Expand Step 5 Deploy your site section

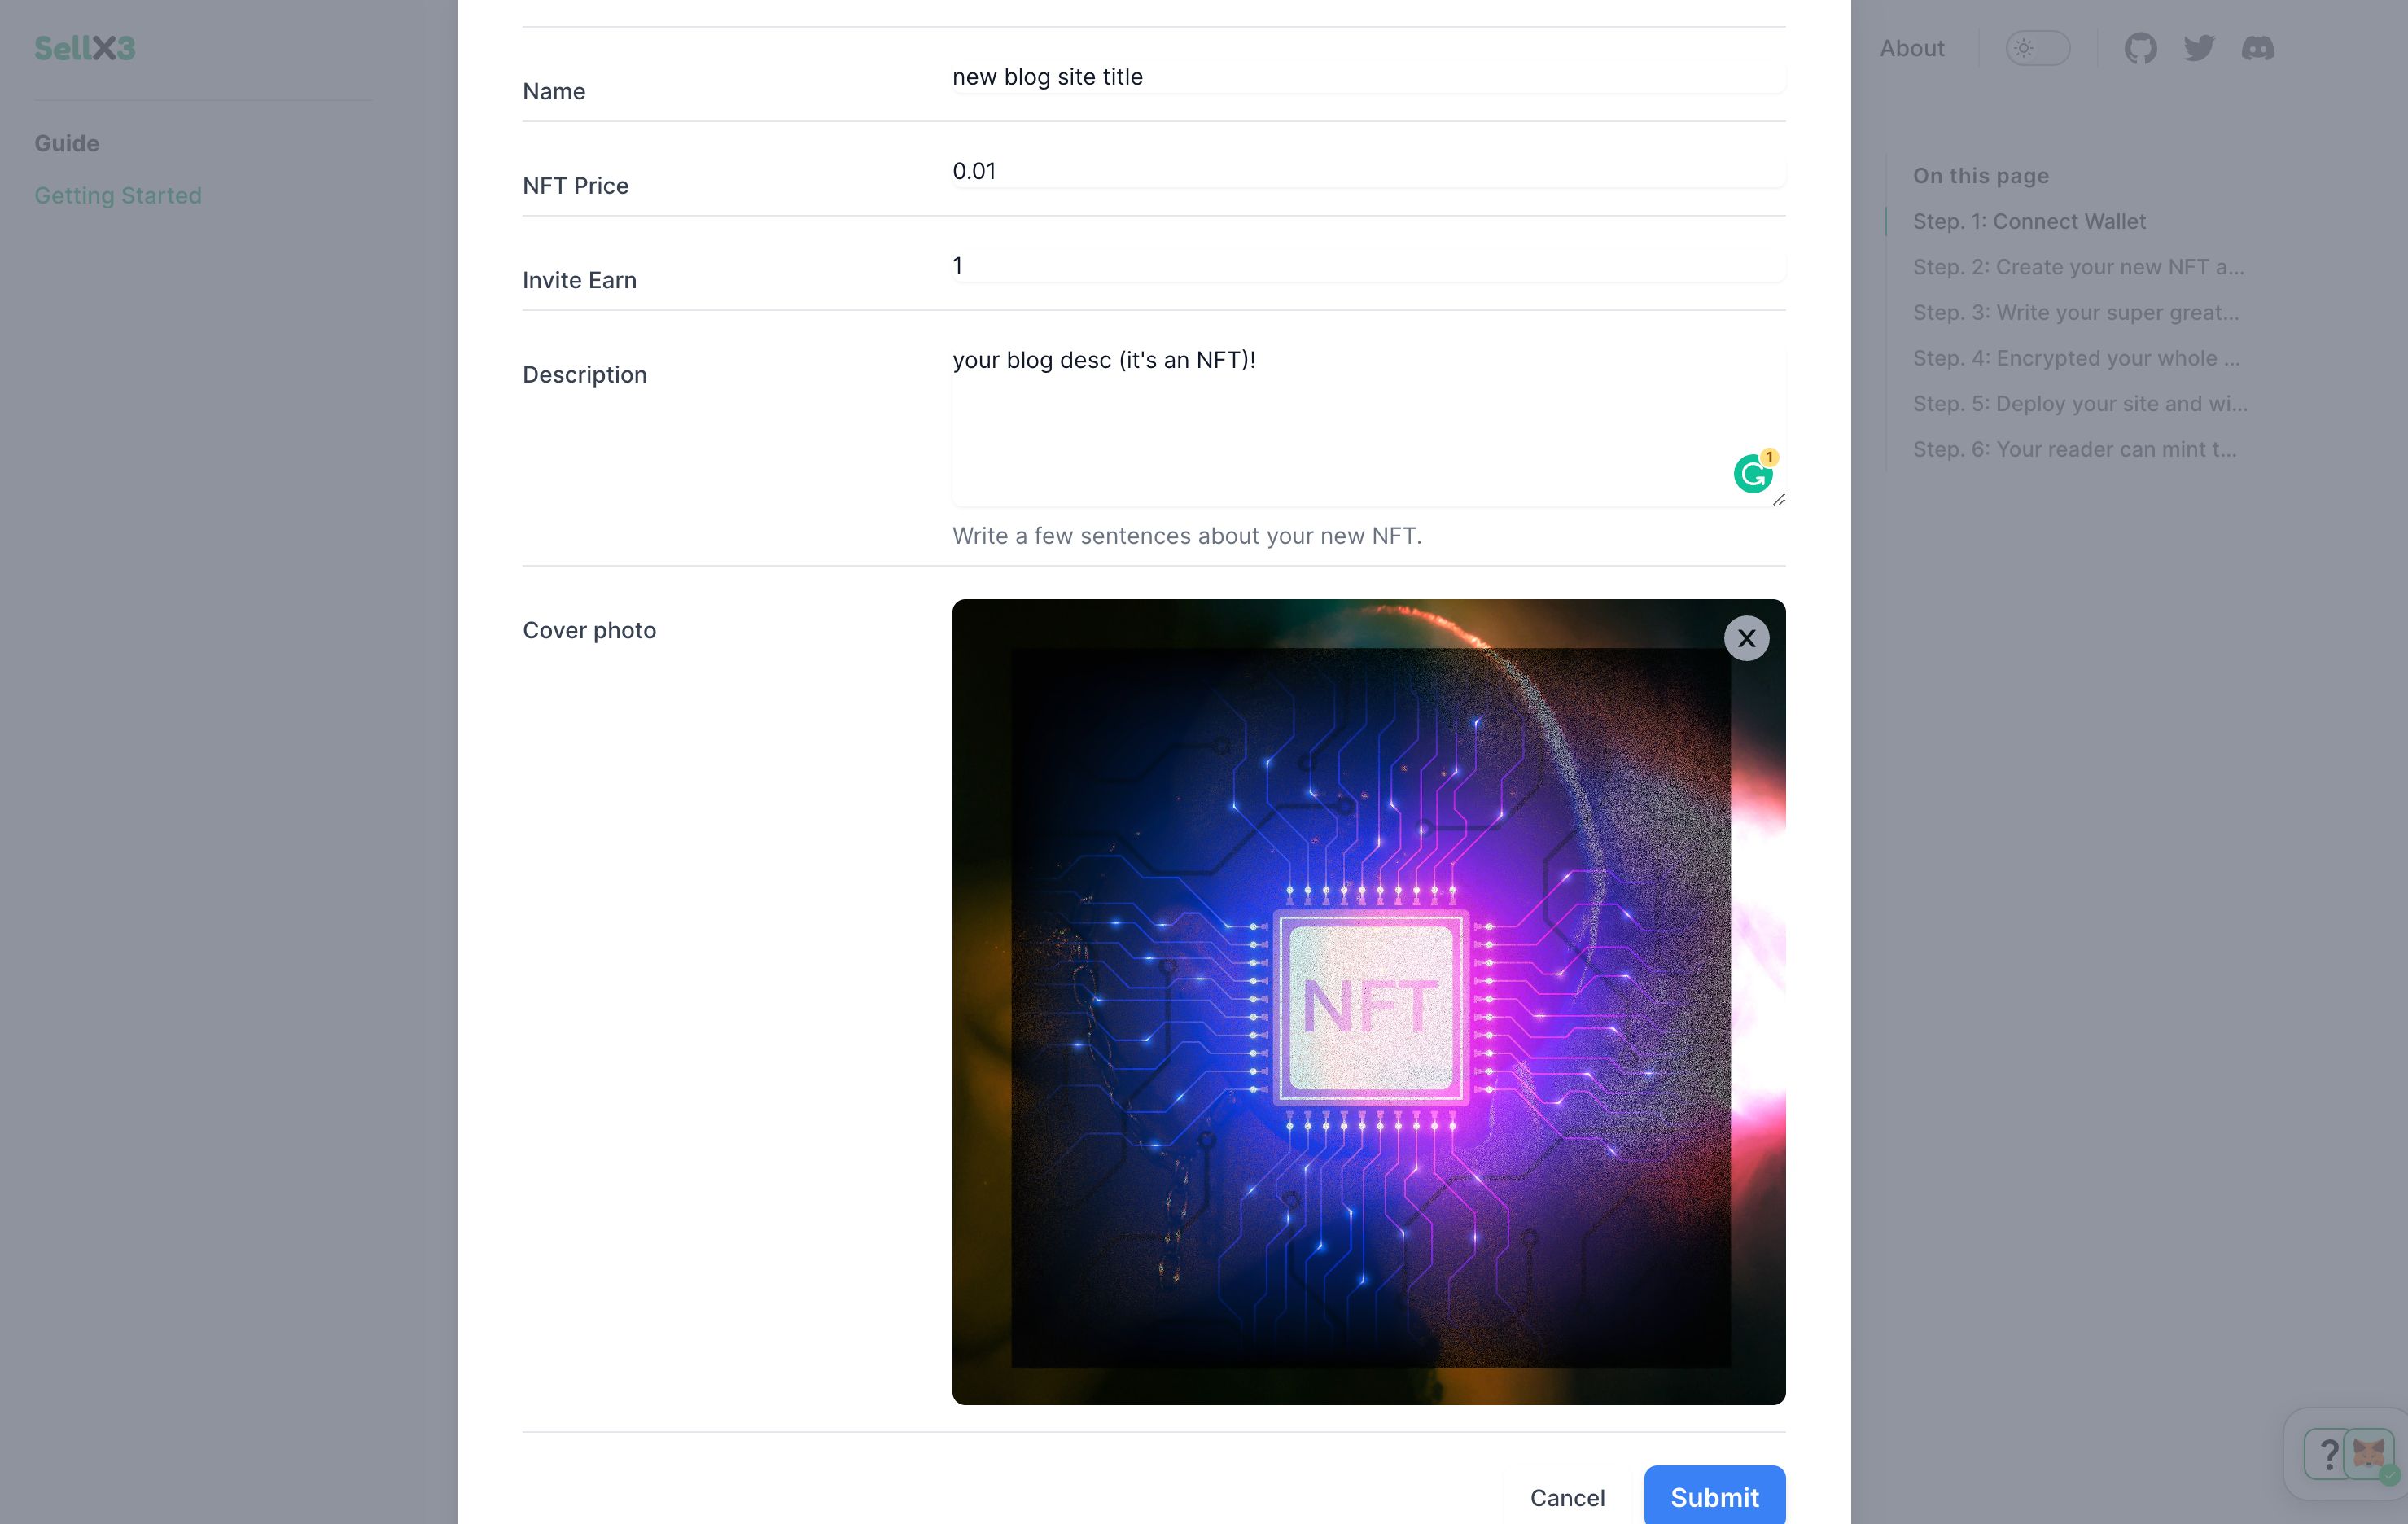[x=2080, y=404]
